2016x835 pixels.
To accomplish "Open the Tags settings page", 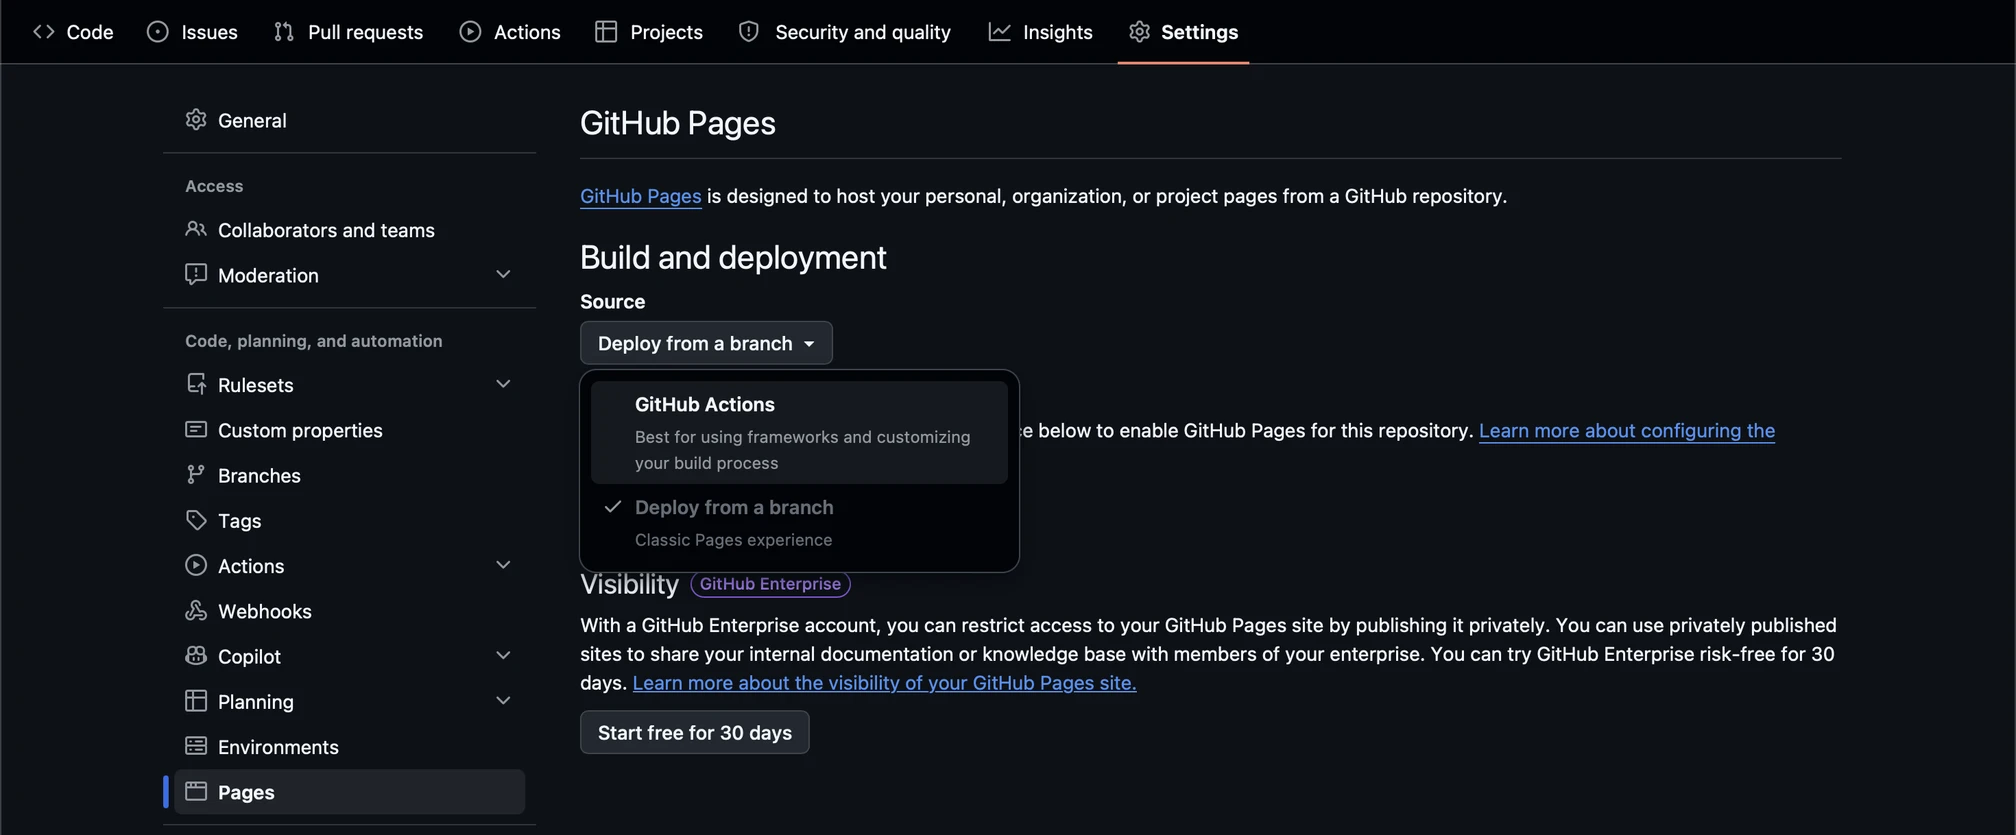I will click(349, 520).
